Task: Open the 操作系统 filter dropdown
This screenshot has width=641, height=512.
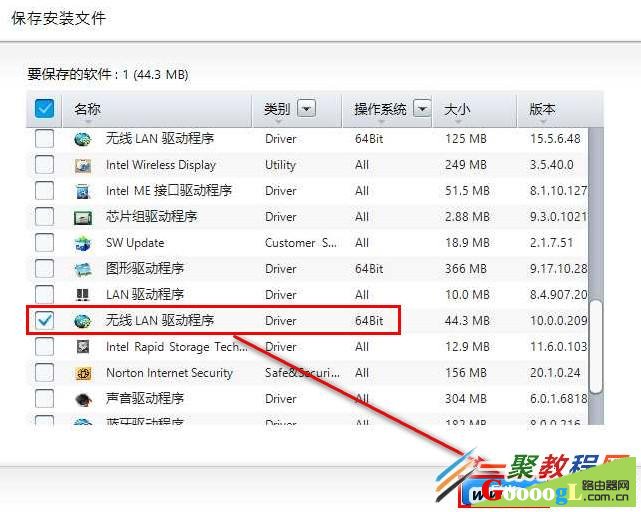Action: tap(422, 109)
